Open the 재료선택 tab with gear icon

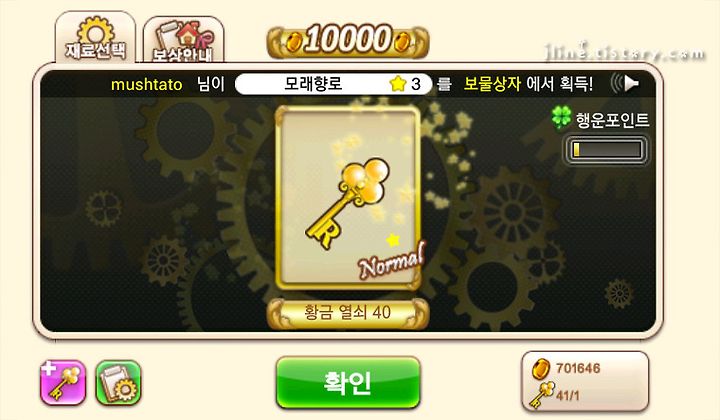[96, 38]
